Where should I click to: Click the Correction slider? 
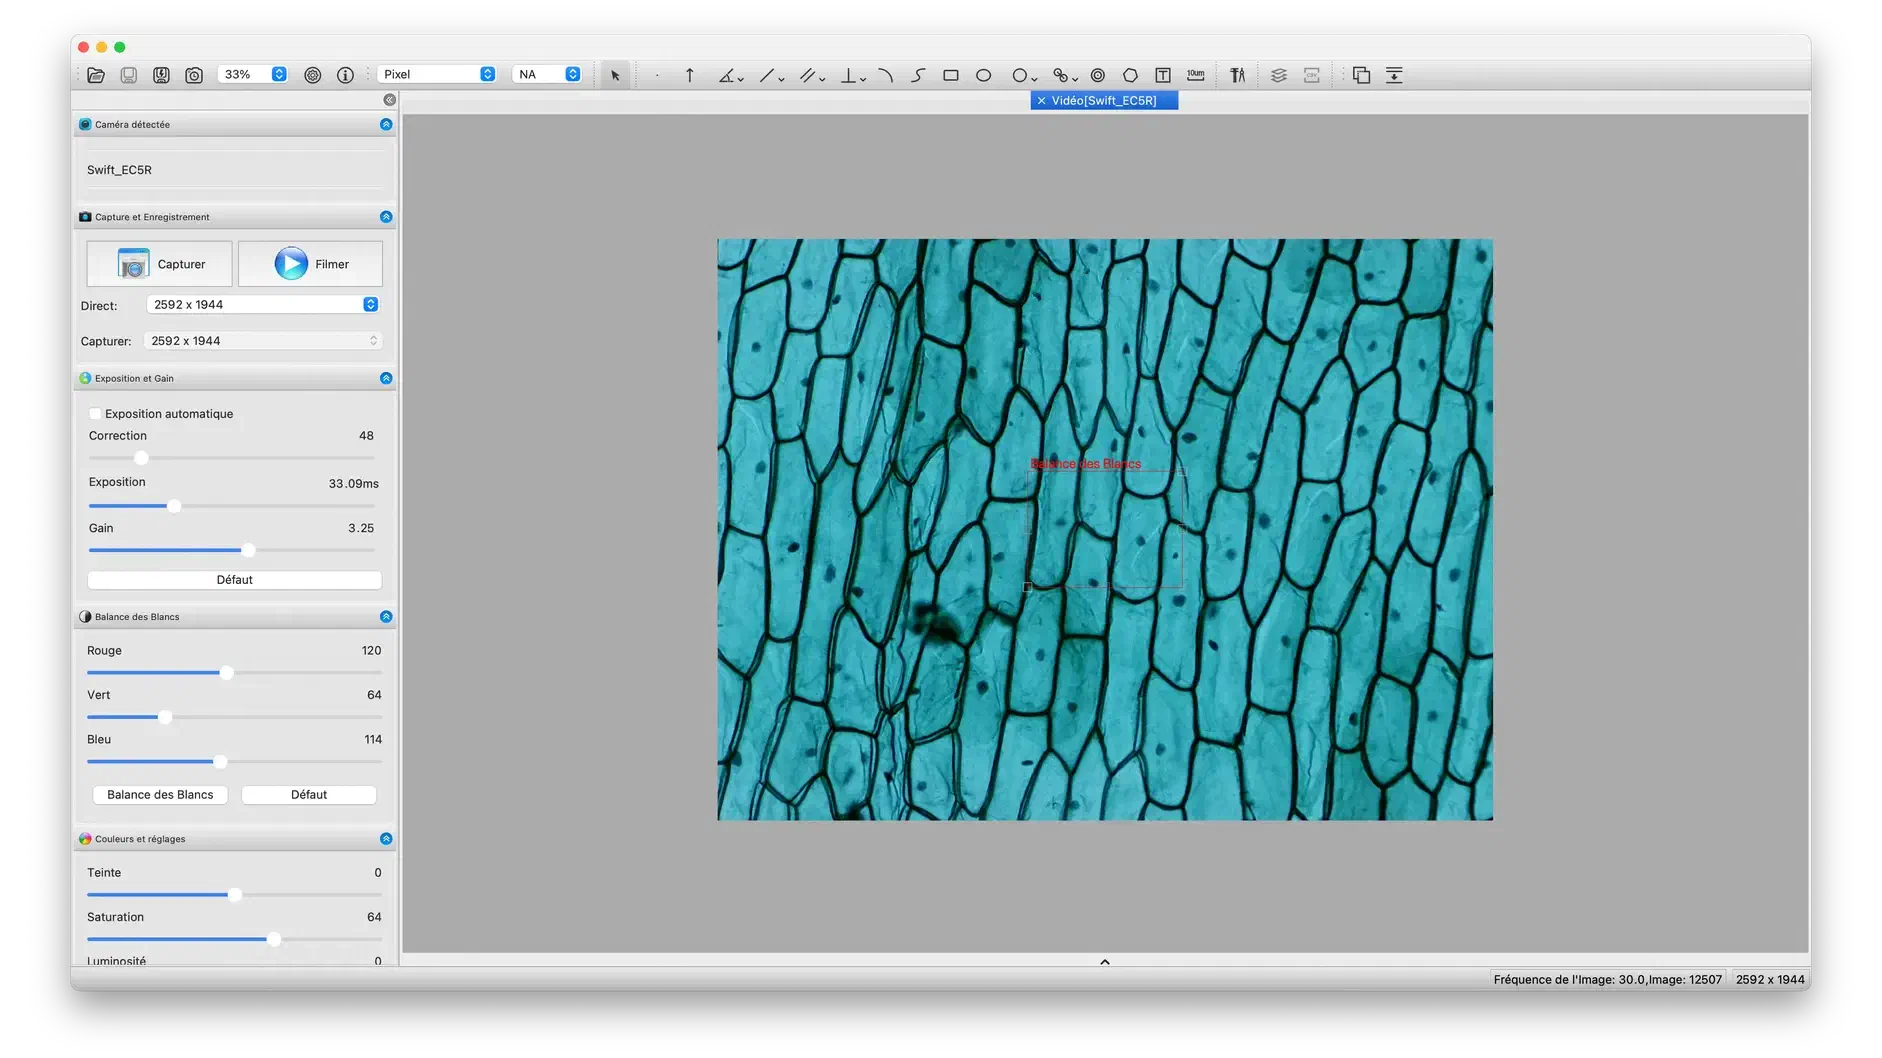click(x=231, y=458)
